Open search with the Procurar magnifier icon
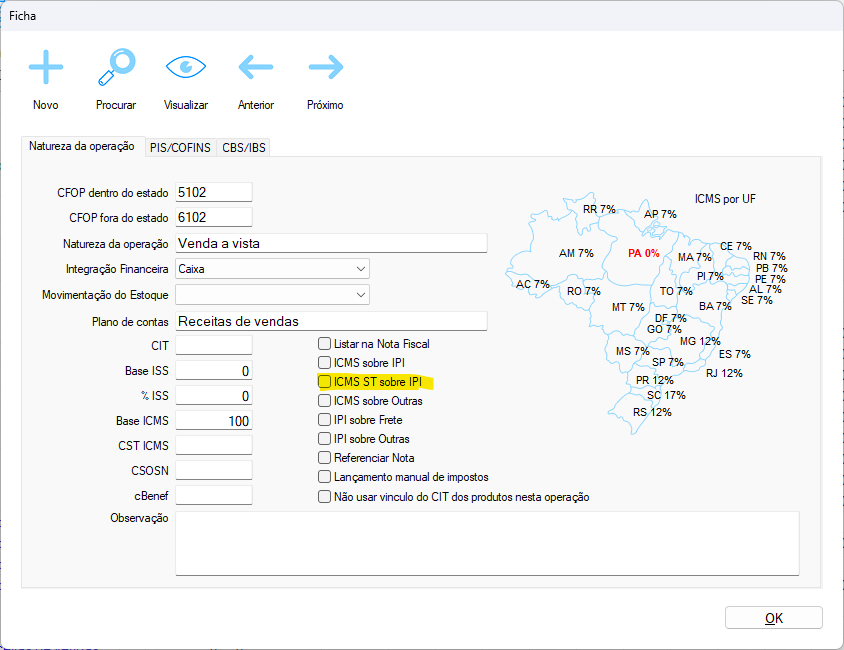Viewport: 844px width, 650px height. (x=116, y=68)
